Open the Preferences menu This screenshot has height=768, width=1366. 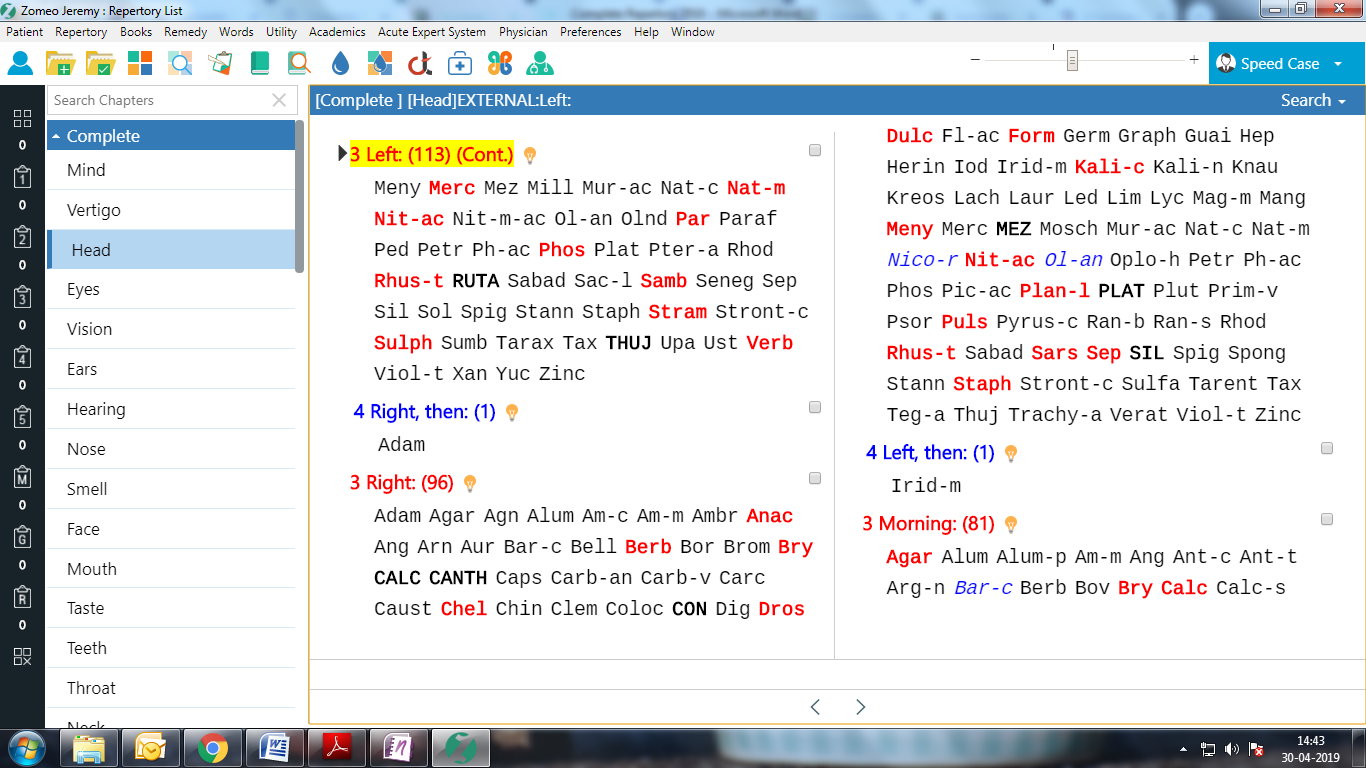tap(591, 32)
